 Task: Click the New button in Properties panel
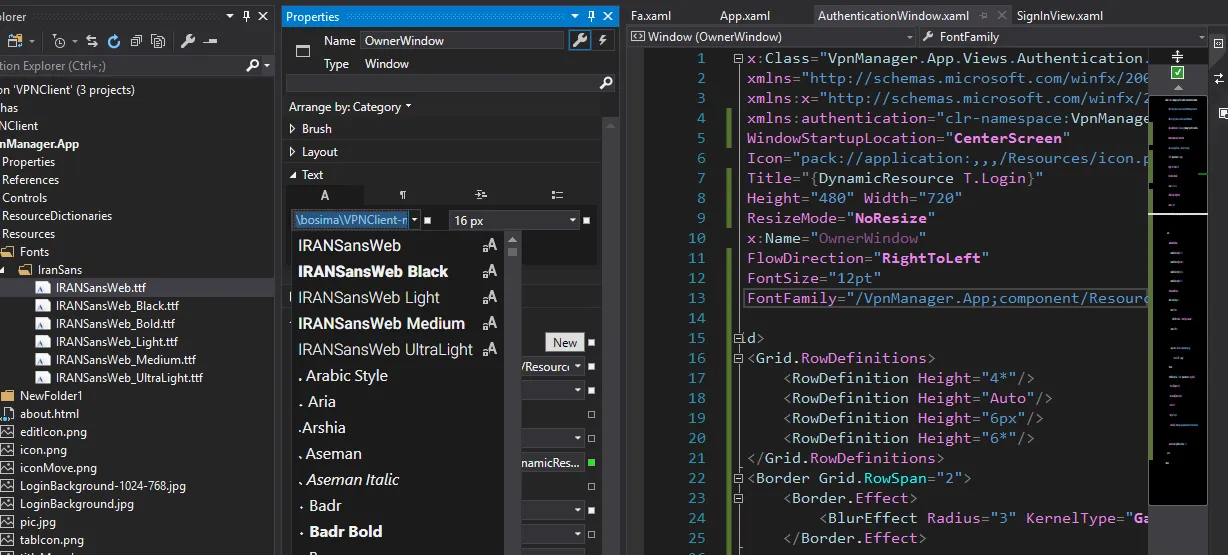565,342
